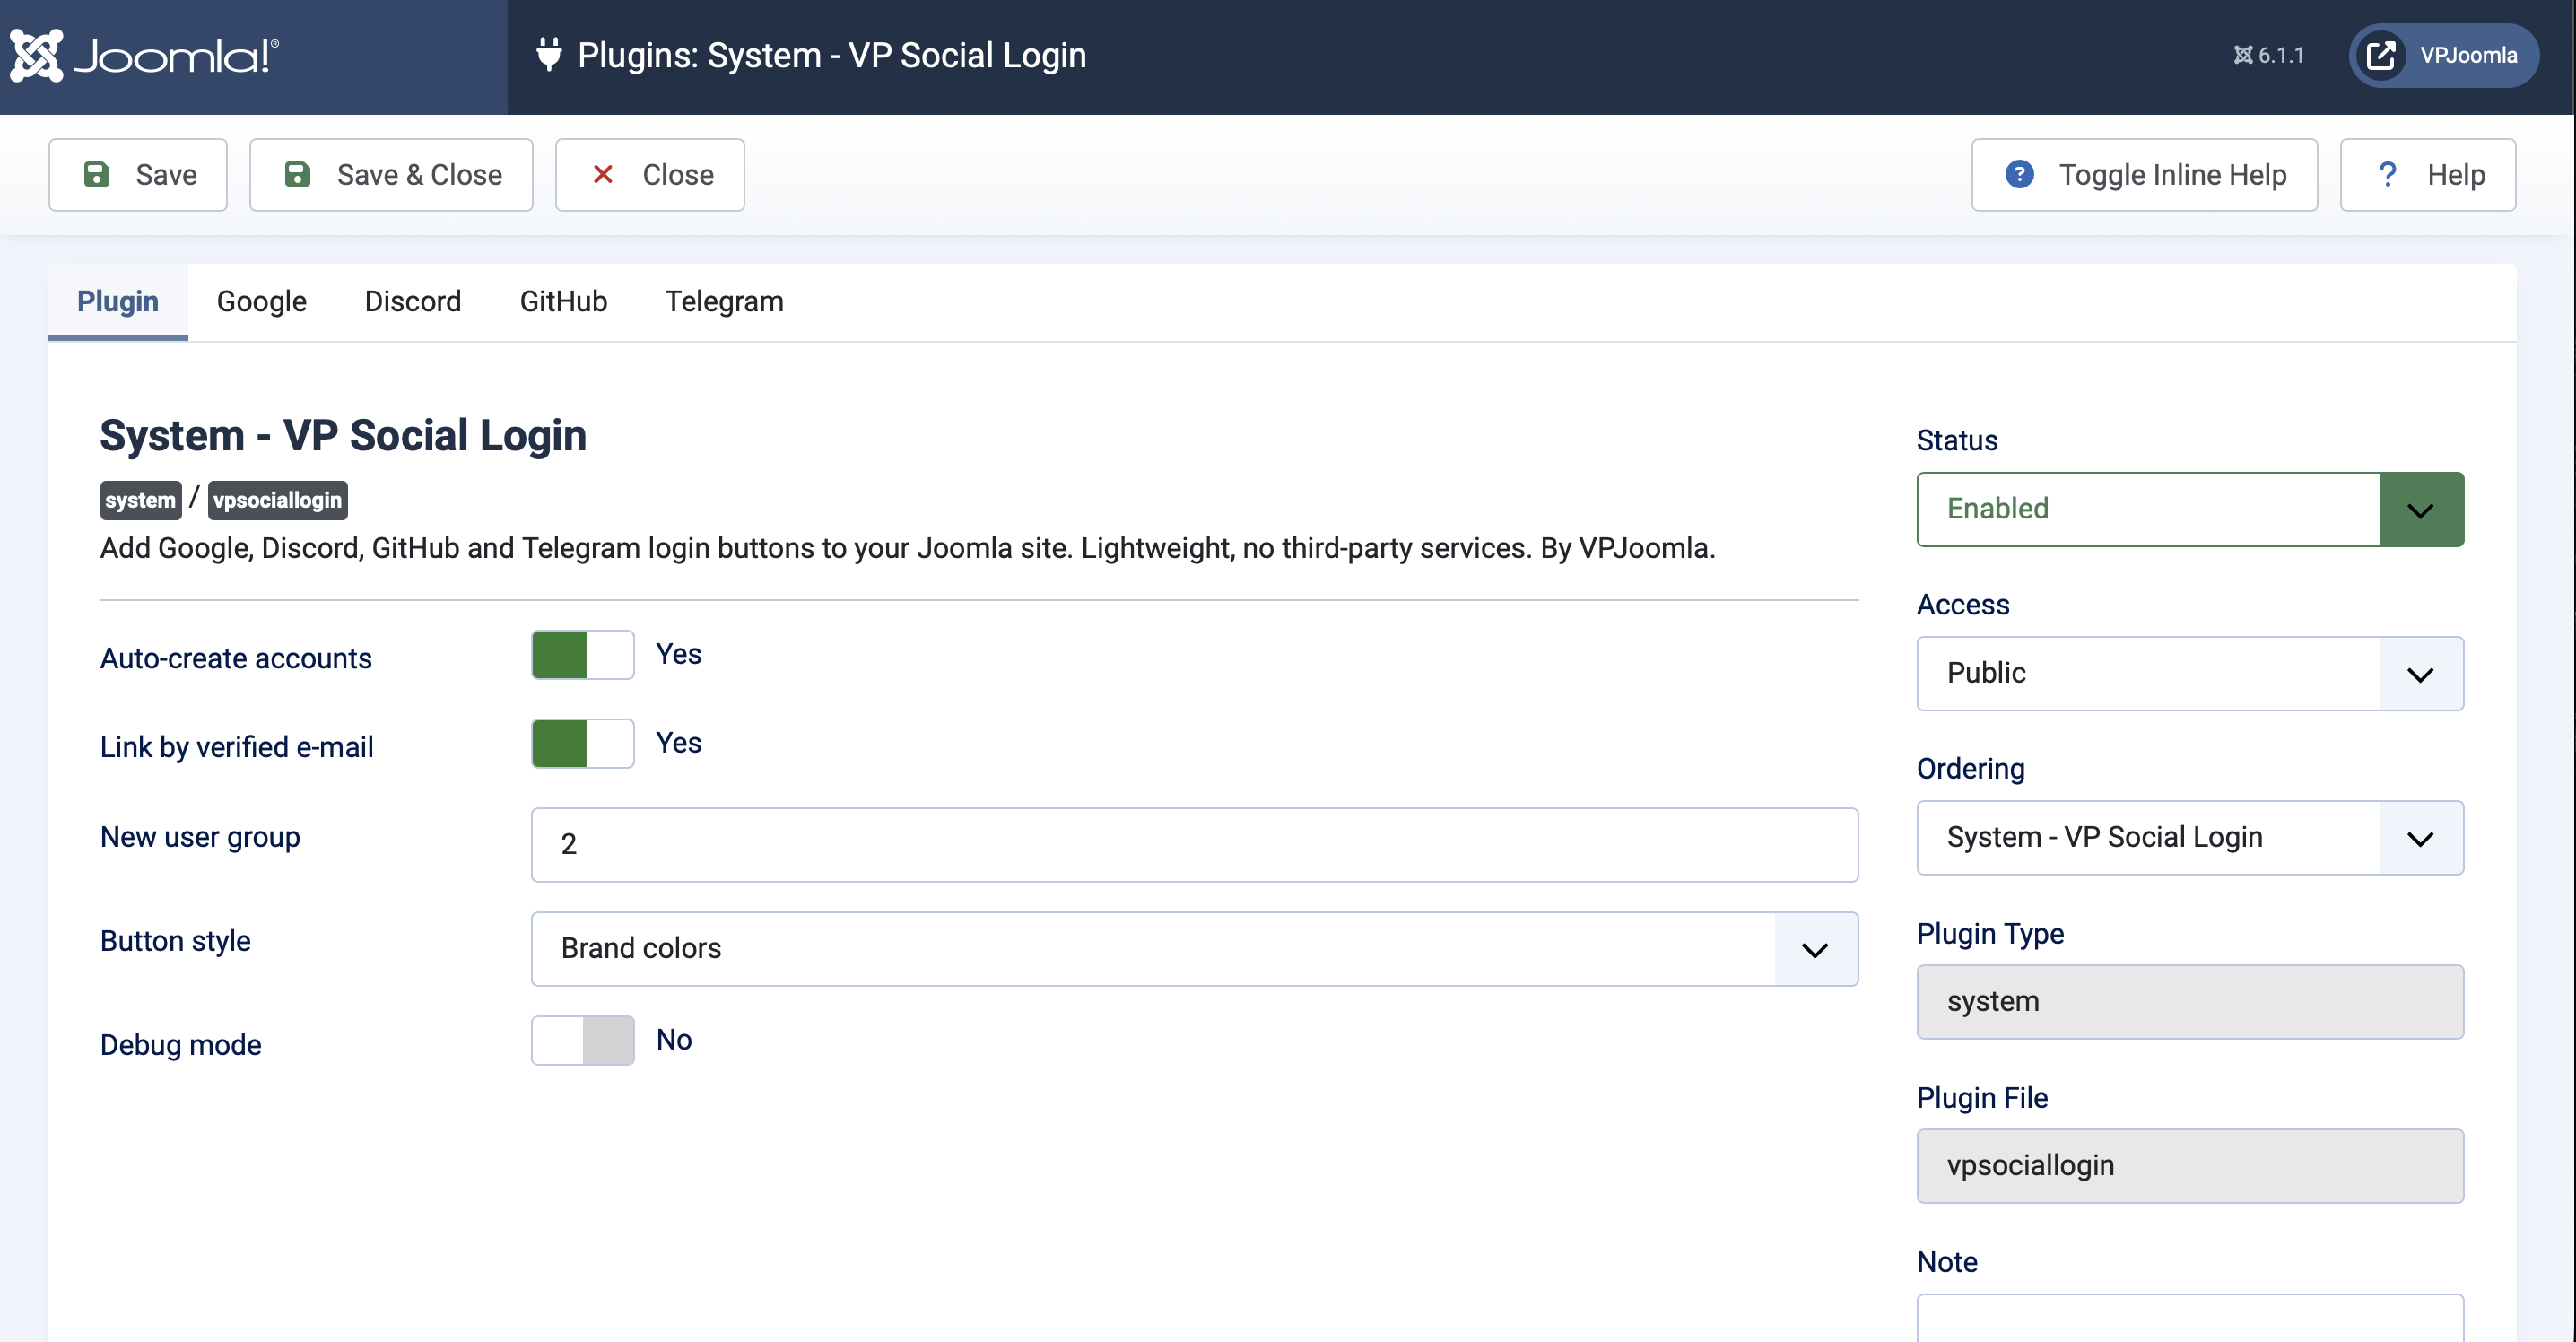
Task: Toggle Debug mode switch
Action: pyautogui.click(x=582, y=1041)
